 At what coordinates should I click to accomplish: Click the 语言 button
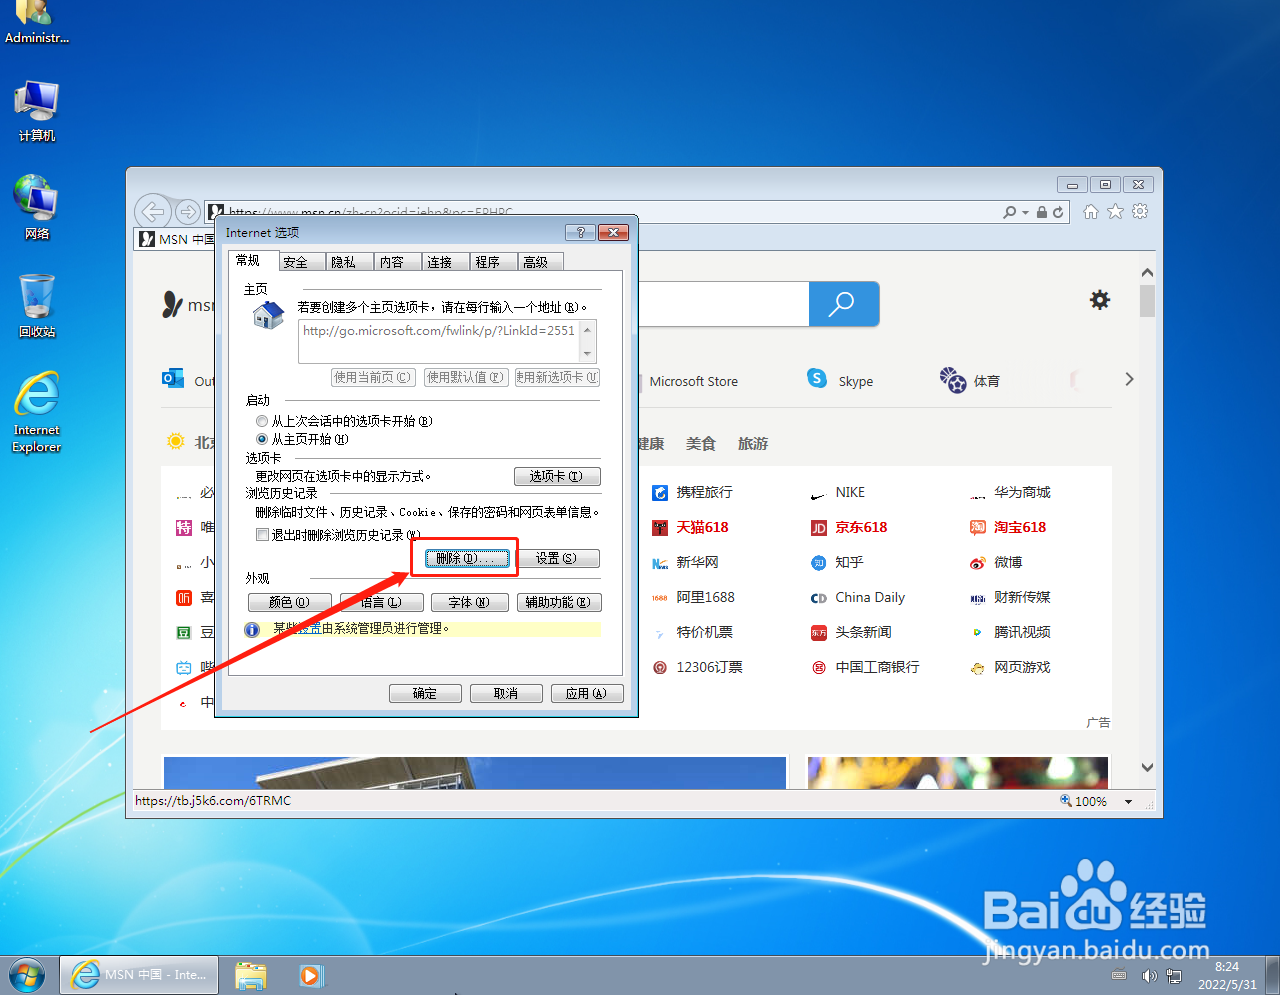click(x=382, y=602)
